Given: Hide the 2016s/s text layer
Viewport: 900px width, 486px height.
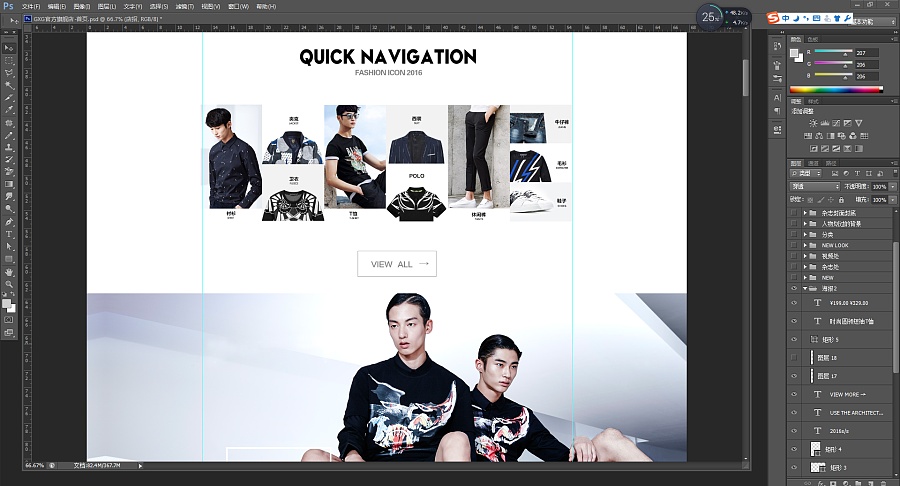Looking at the screenshot, I should (794, 431).
